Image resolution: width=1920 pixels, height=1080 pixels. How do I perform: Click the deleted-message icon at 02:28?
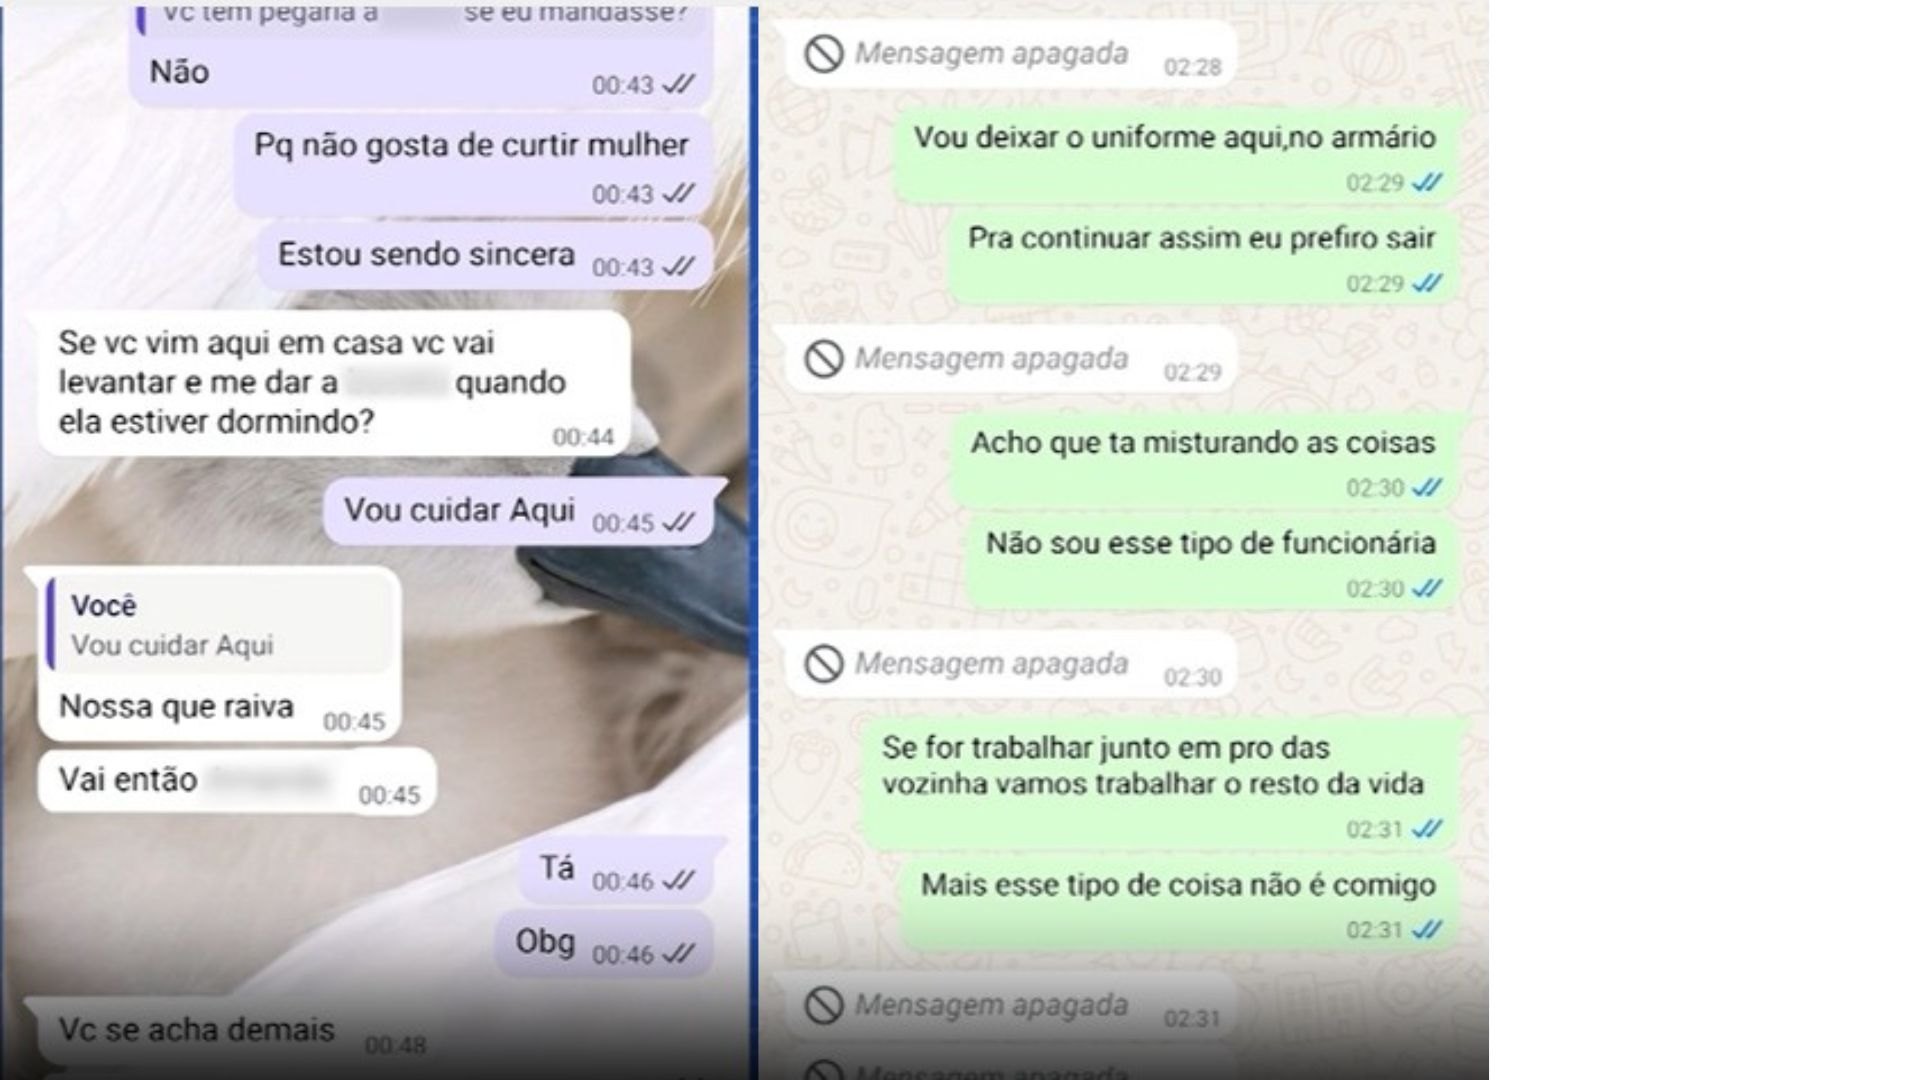coord(824,54)
